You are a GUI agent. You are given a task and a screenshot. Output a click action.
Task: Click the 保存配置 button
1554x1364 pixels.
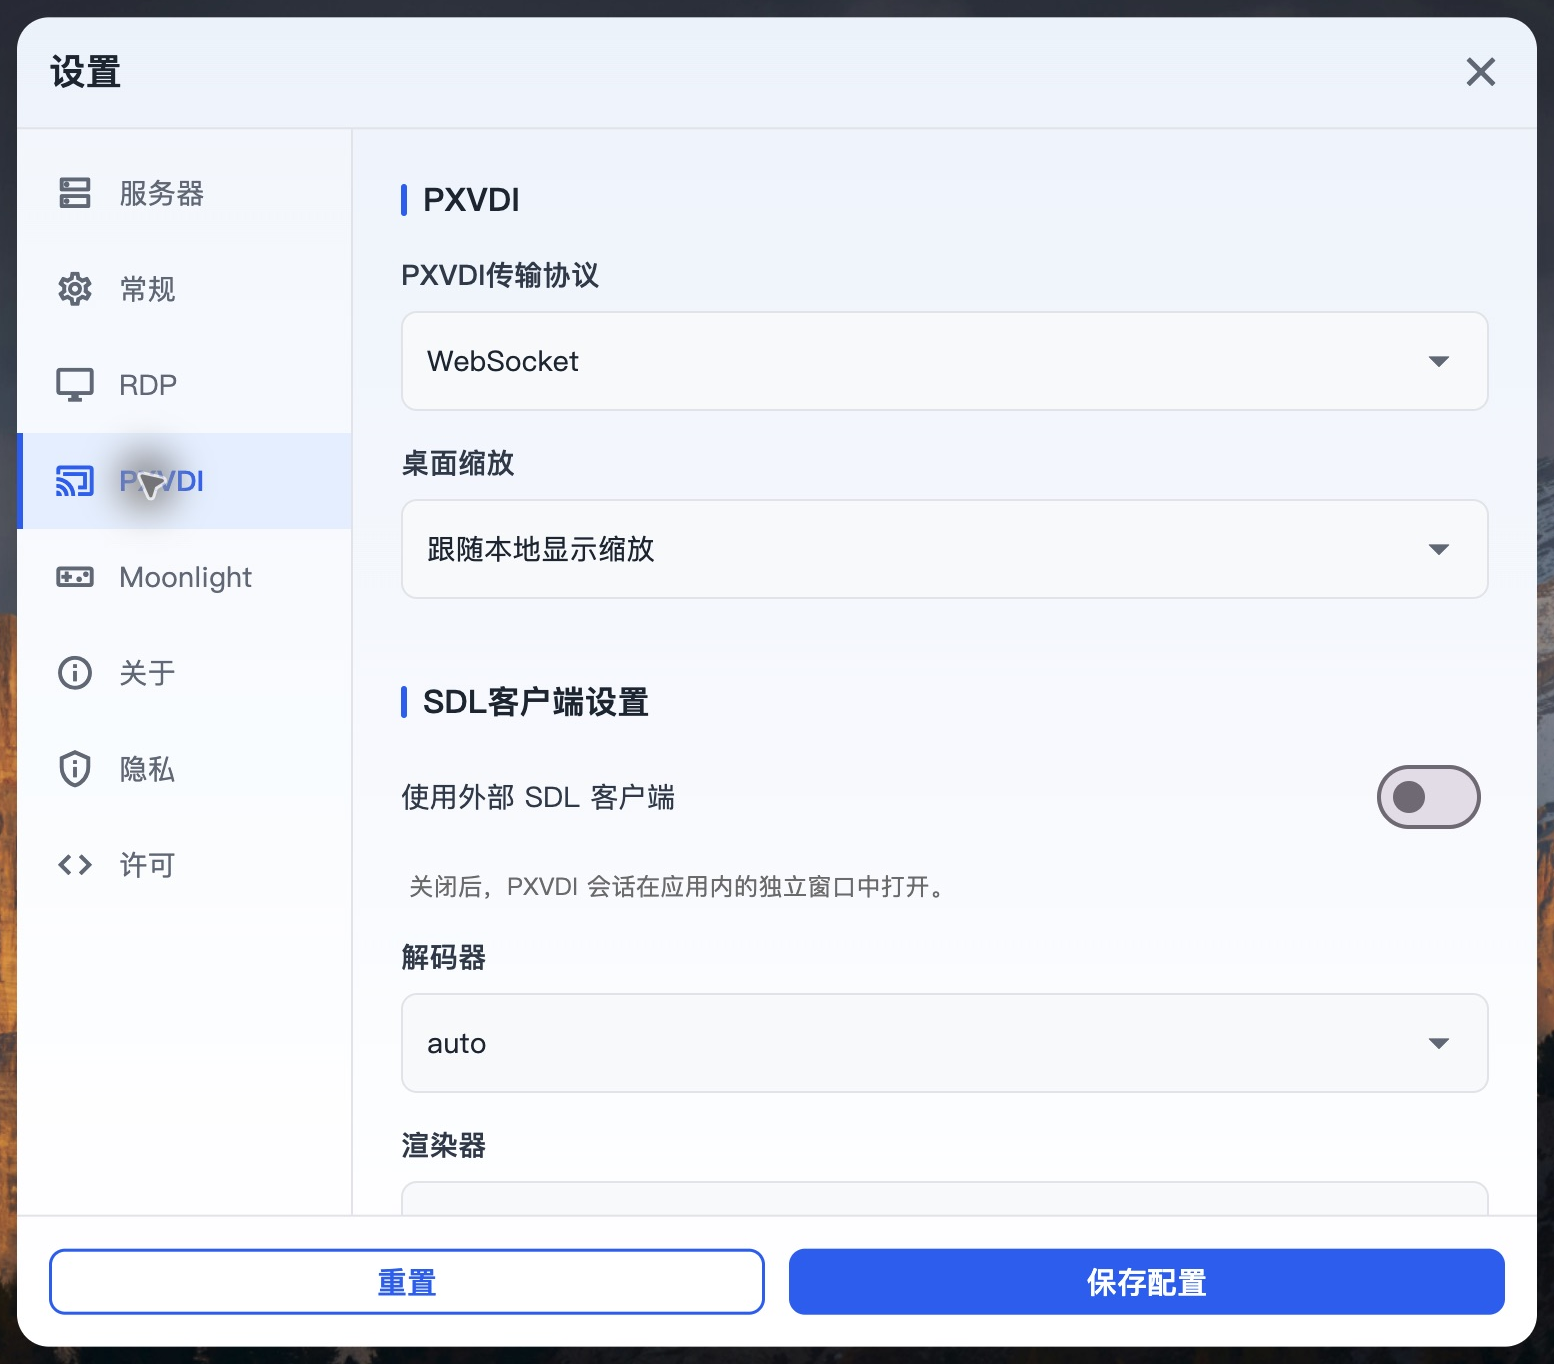click(1146, 1282)
